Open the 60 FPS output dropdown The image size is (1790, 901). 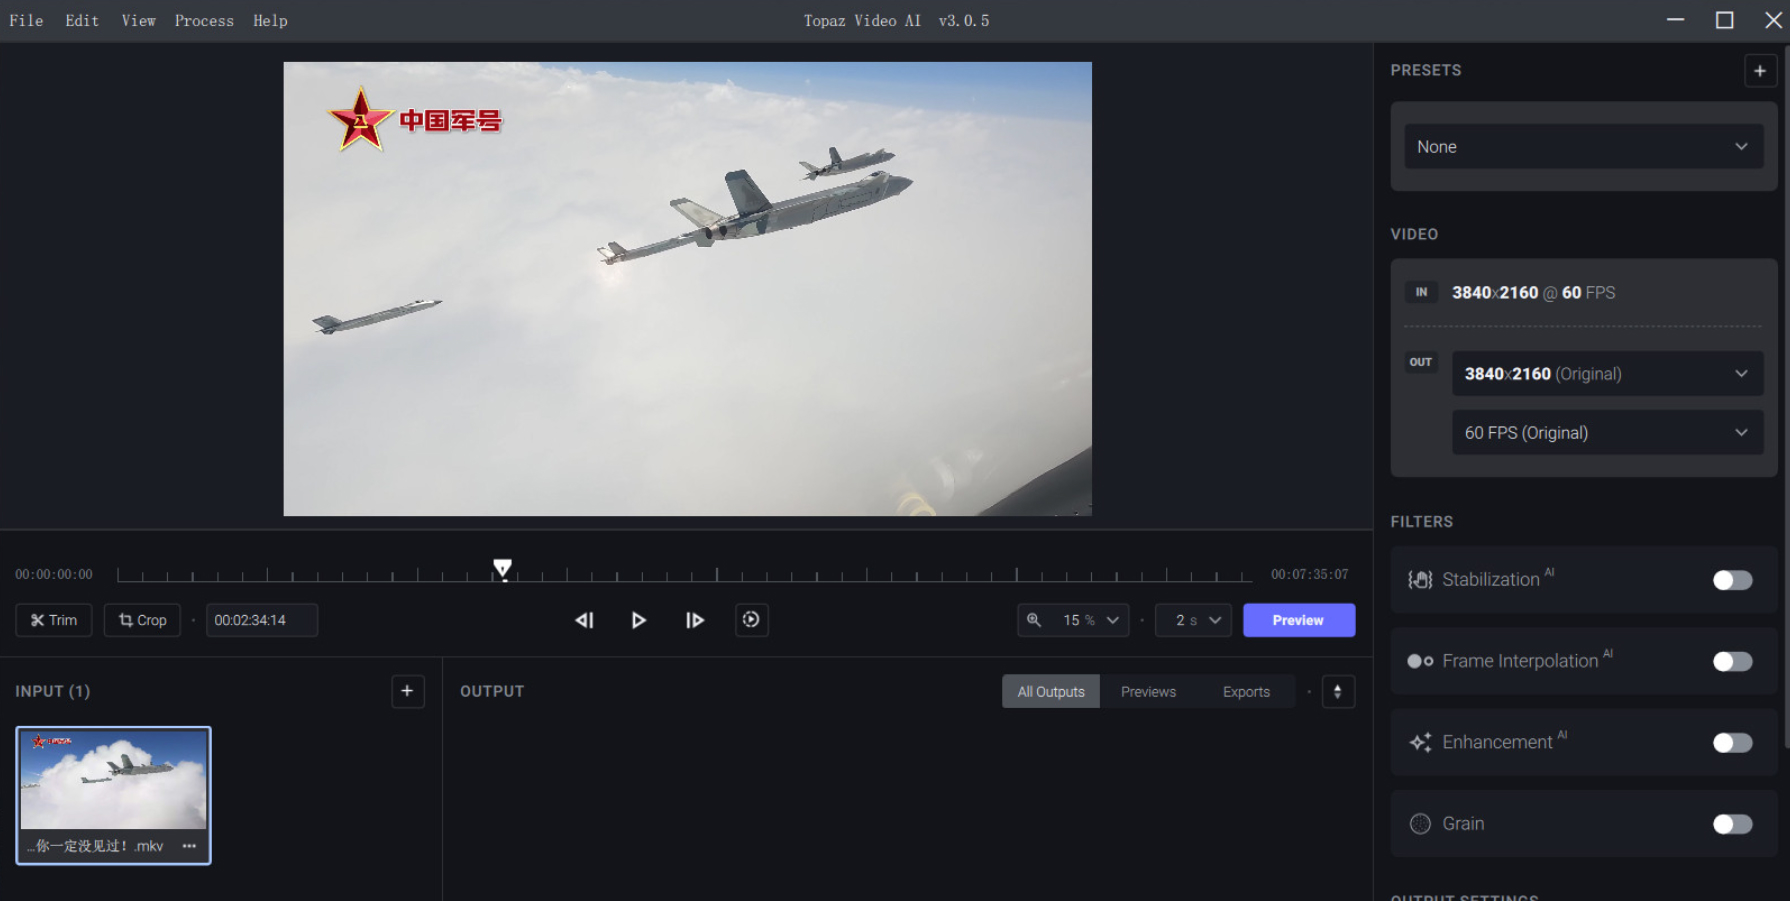pos(1606,433)
